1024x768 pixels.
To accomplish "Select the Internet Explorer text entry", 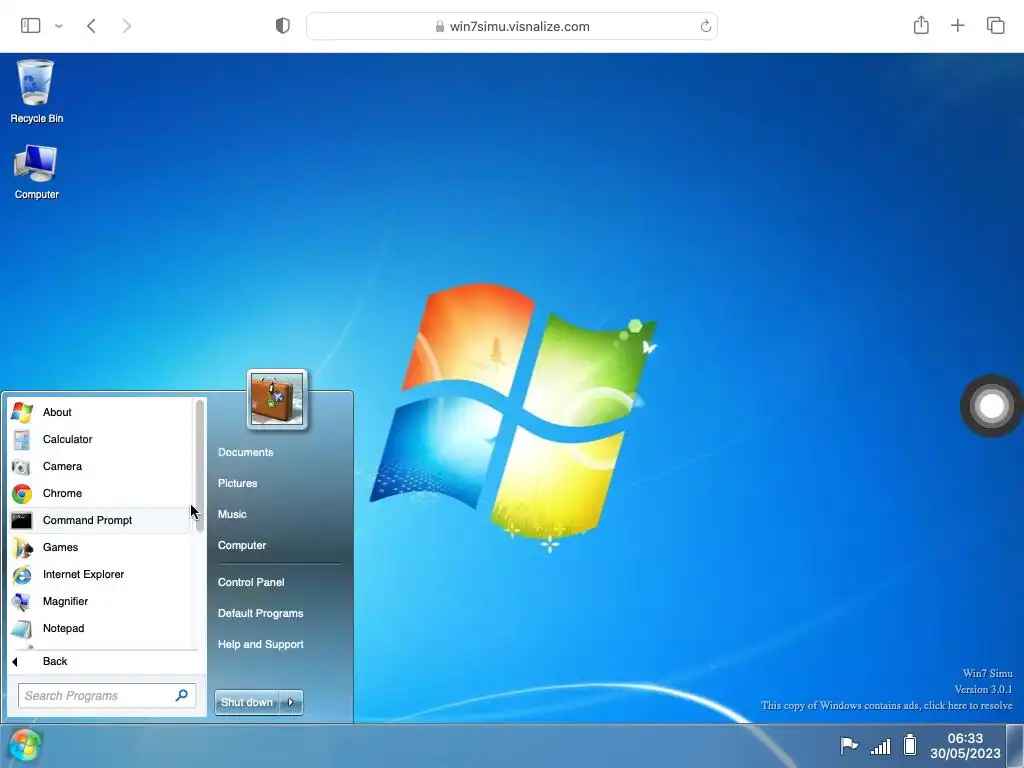I will pyautogui.click(x=83, y=574).
